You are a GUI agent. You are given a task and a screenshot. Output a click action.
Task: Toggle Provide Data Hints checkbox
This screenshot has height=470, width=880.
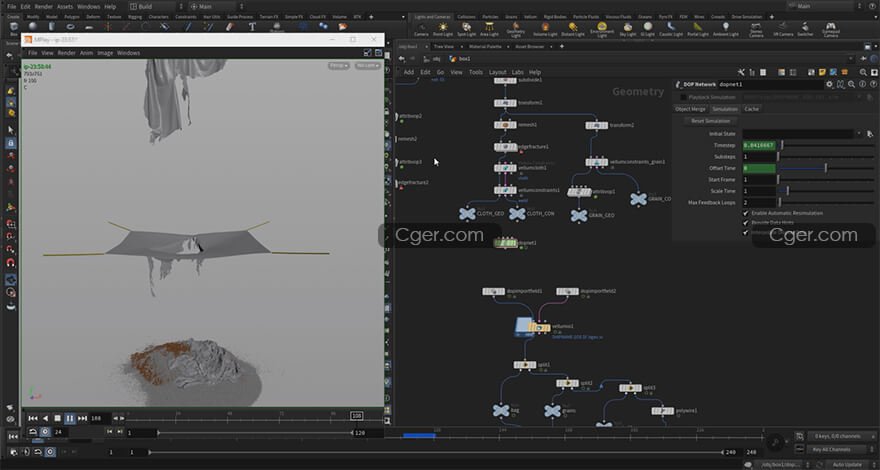[746, 222]
